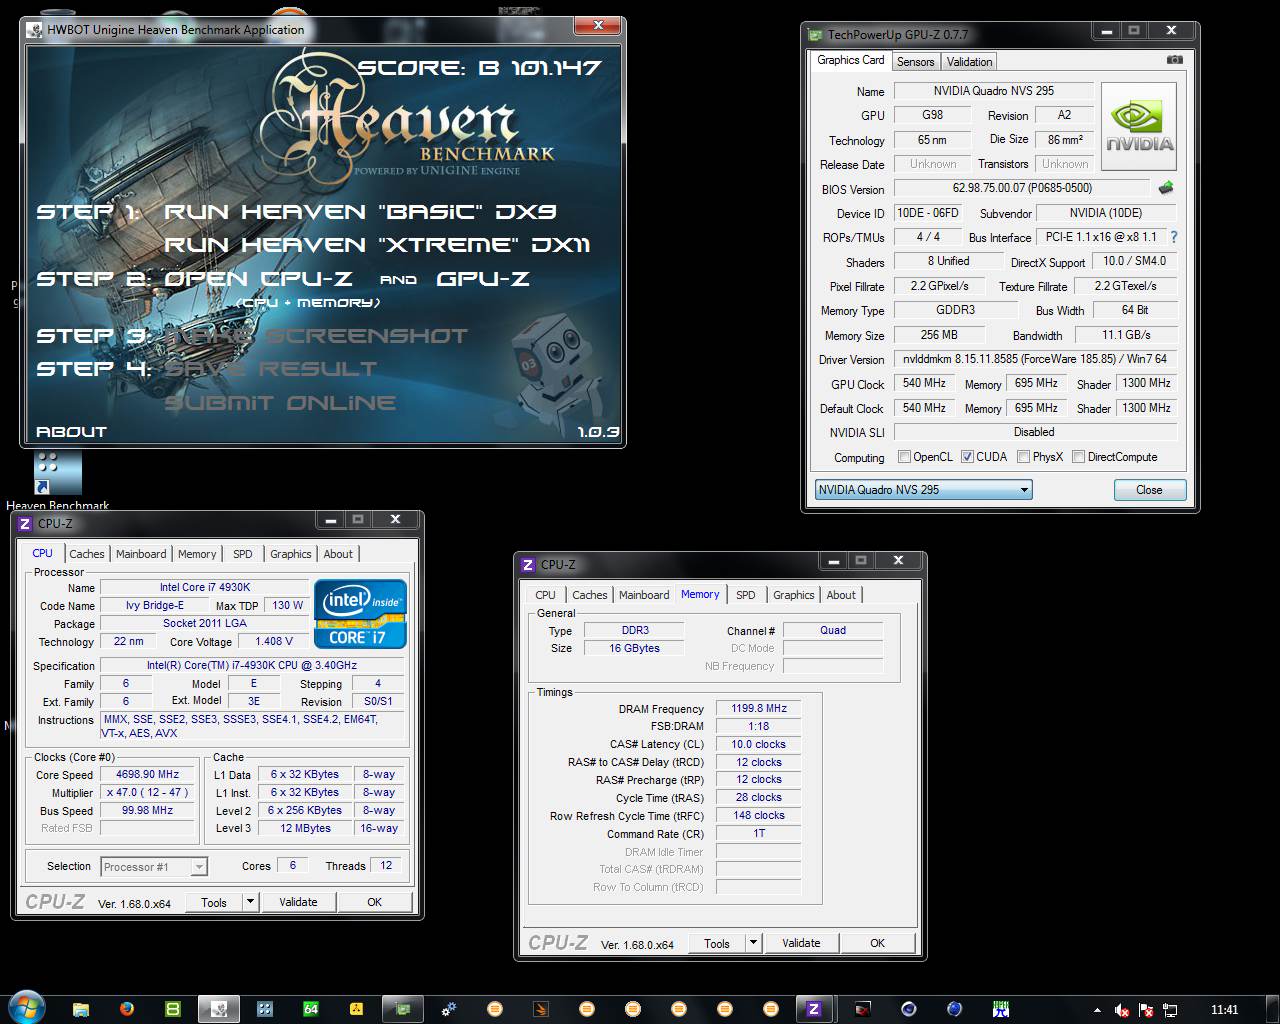Click the BIOS save chip icon in GPU-Z
Screen dimensions: 1280x1024
pyautogui.click(x=1165, y=187)
